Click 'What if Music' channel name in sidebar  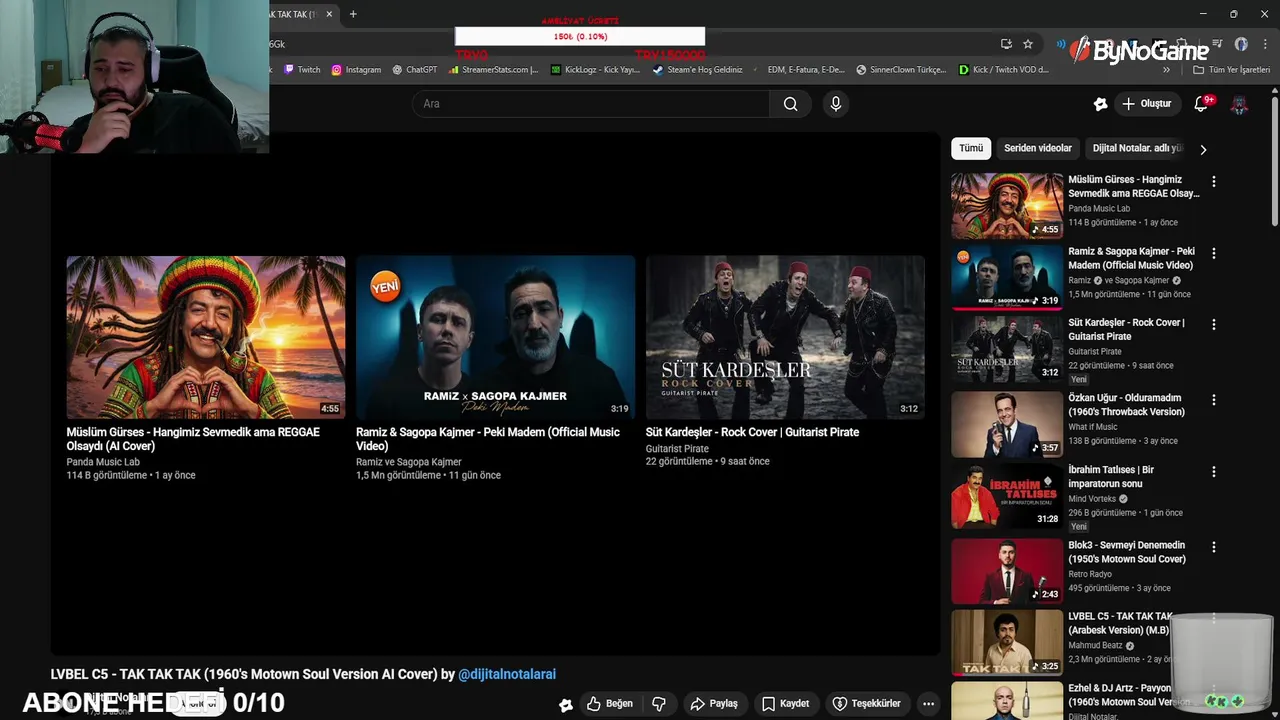pyautogui.click(x=1093, y=427)
